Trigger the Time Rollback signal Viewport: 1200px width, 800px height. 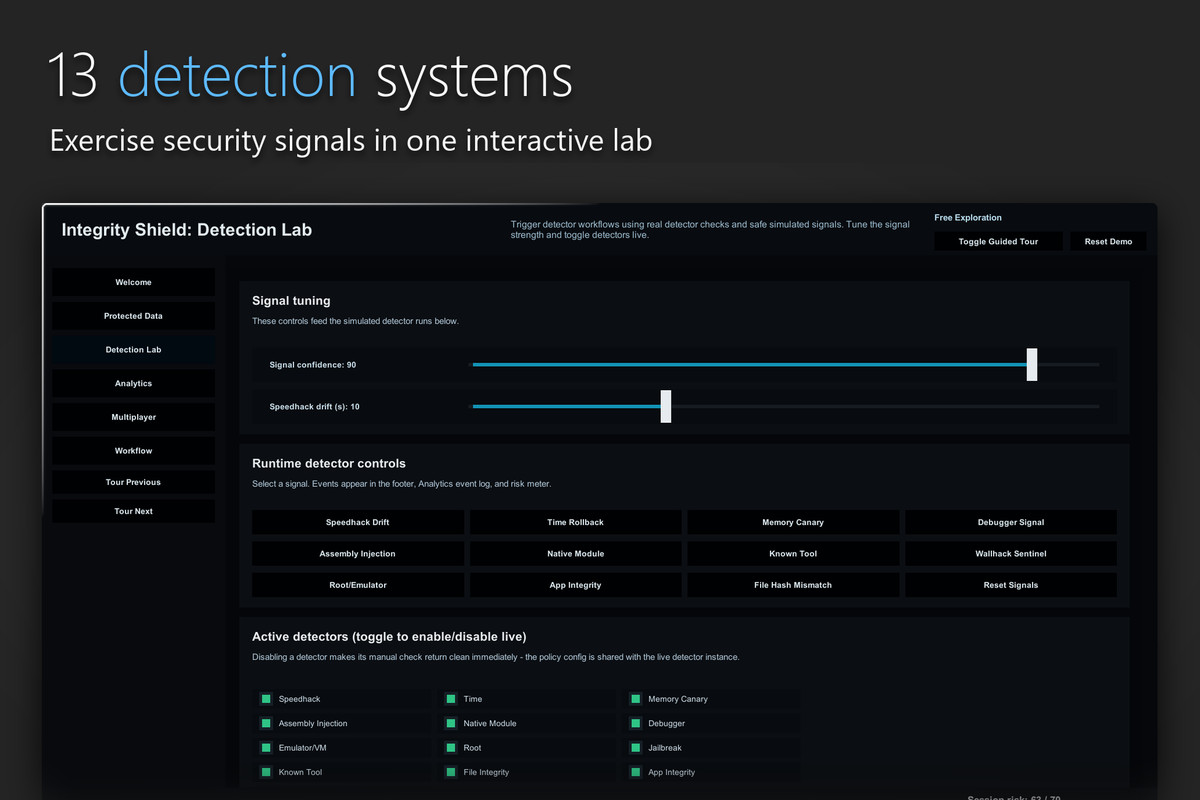(575, 522)
